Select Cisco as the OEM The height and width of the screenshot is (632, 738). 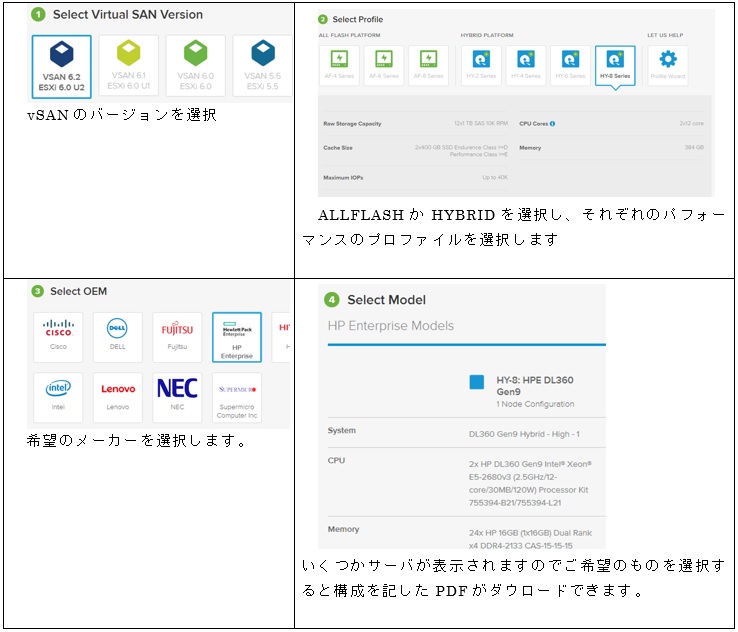(58, 337)
